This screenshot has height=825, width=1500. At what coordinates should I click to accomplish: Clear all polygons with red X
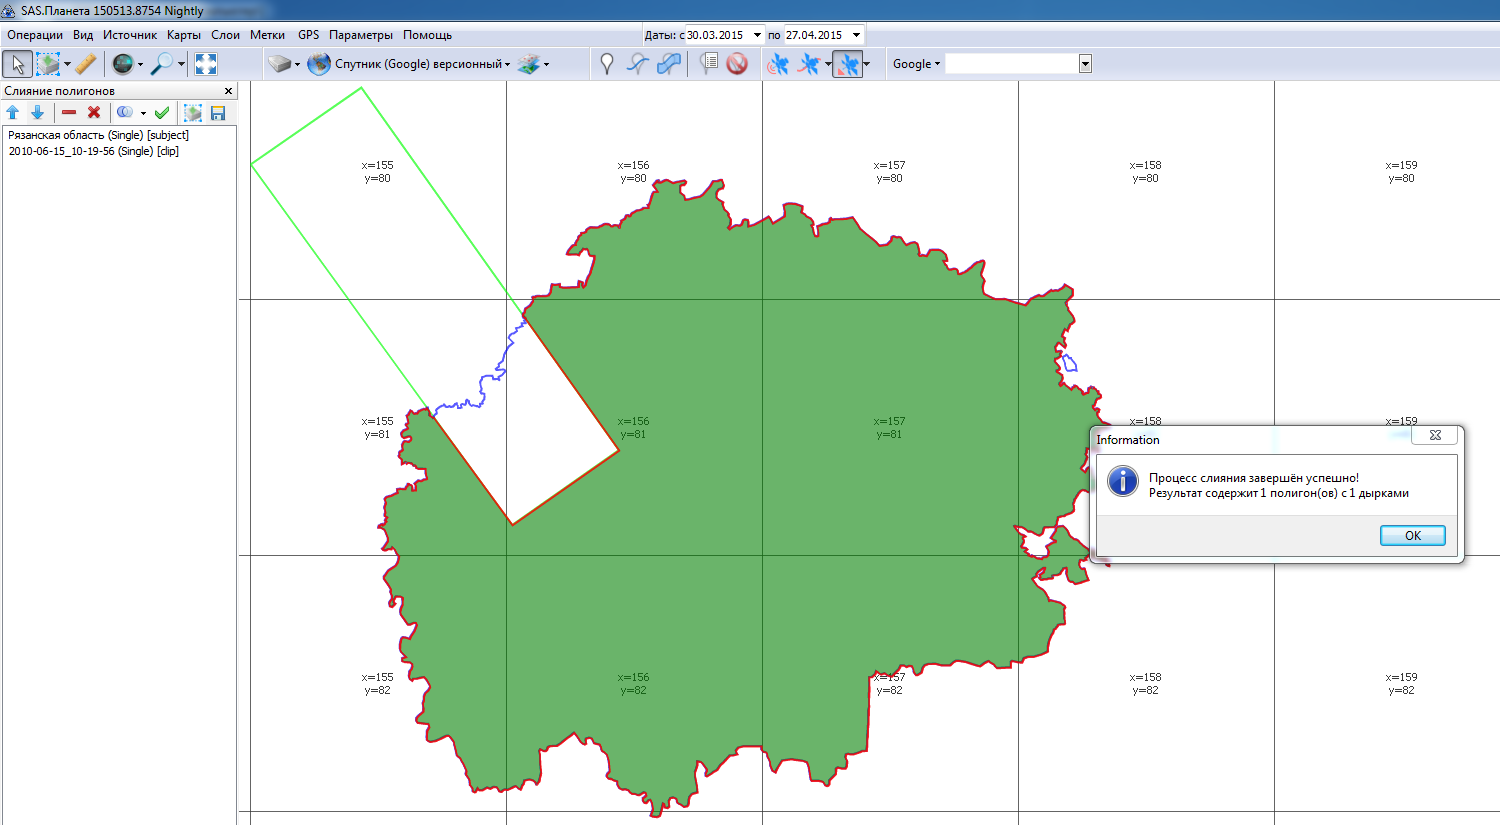coord(94,113)
